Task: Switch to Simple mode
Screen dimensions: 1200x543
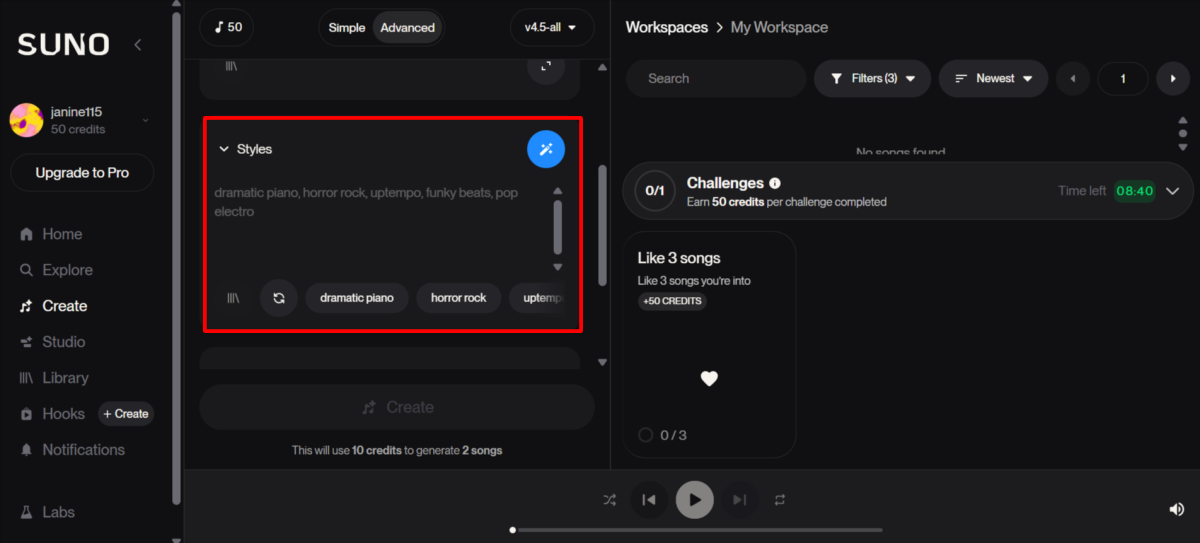Action: [x=347, y=27]
